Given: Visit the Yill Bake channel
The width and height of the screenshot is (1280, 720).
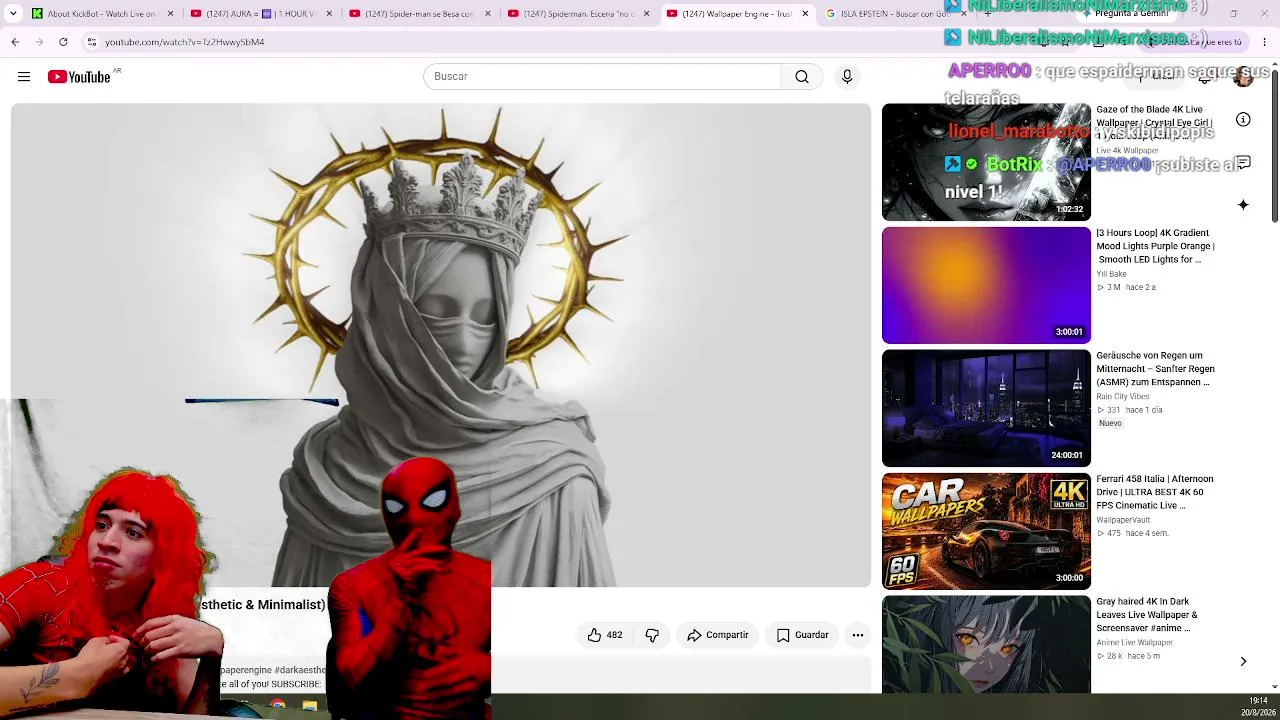Looking at the screenshot, I should tap(1112, 274).
